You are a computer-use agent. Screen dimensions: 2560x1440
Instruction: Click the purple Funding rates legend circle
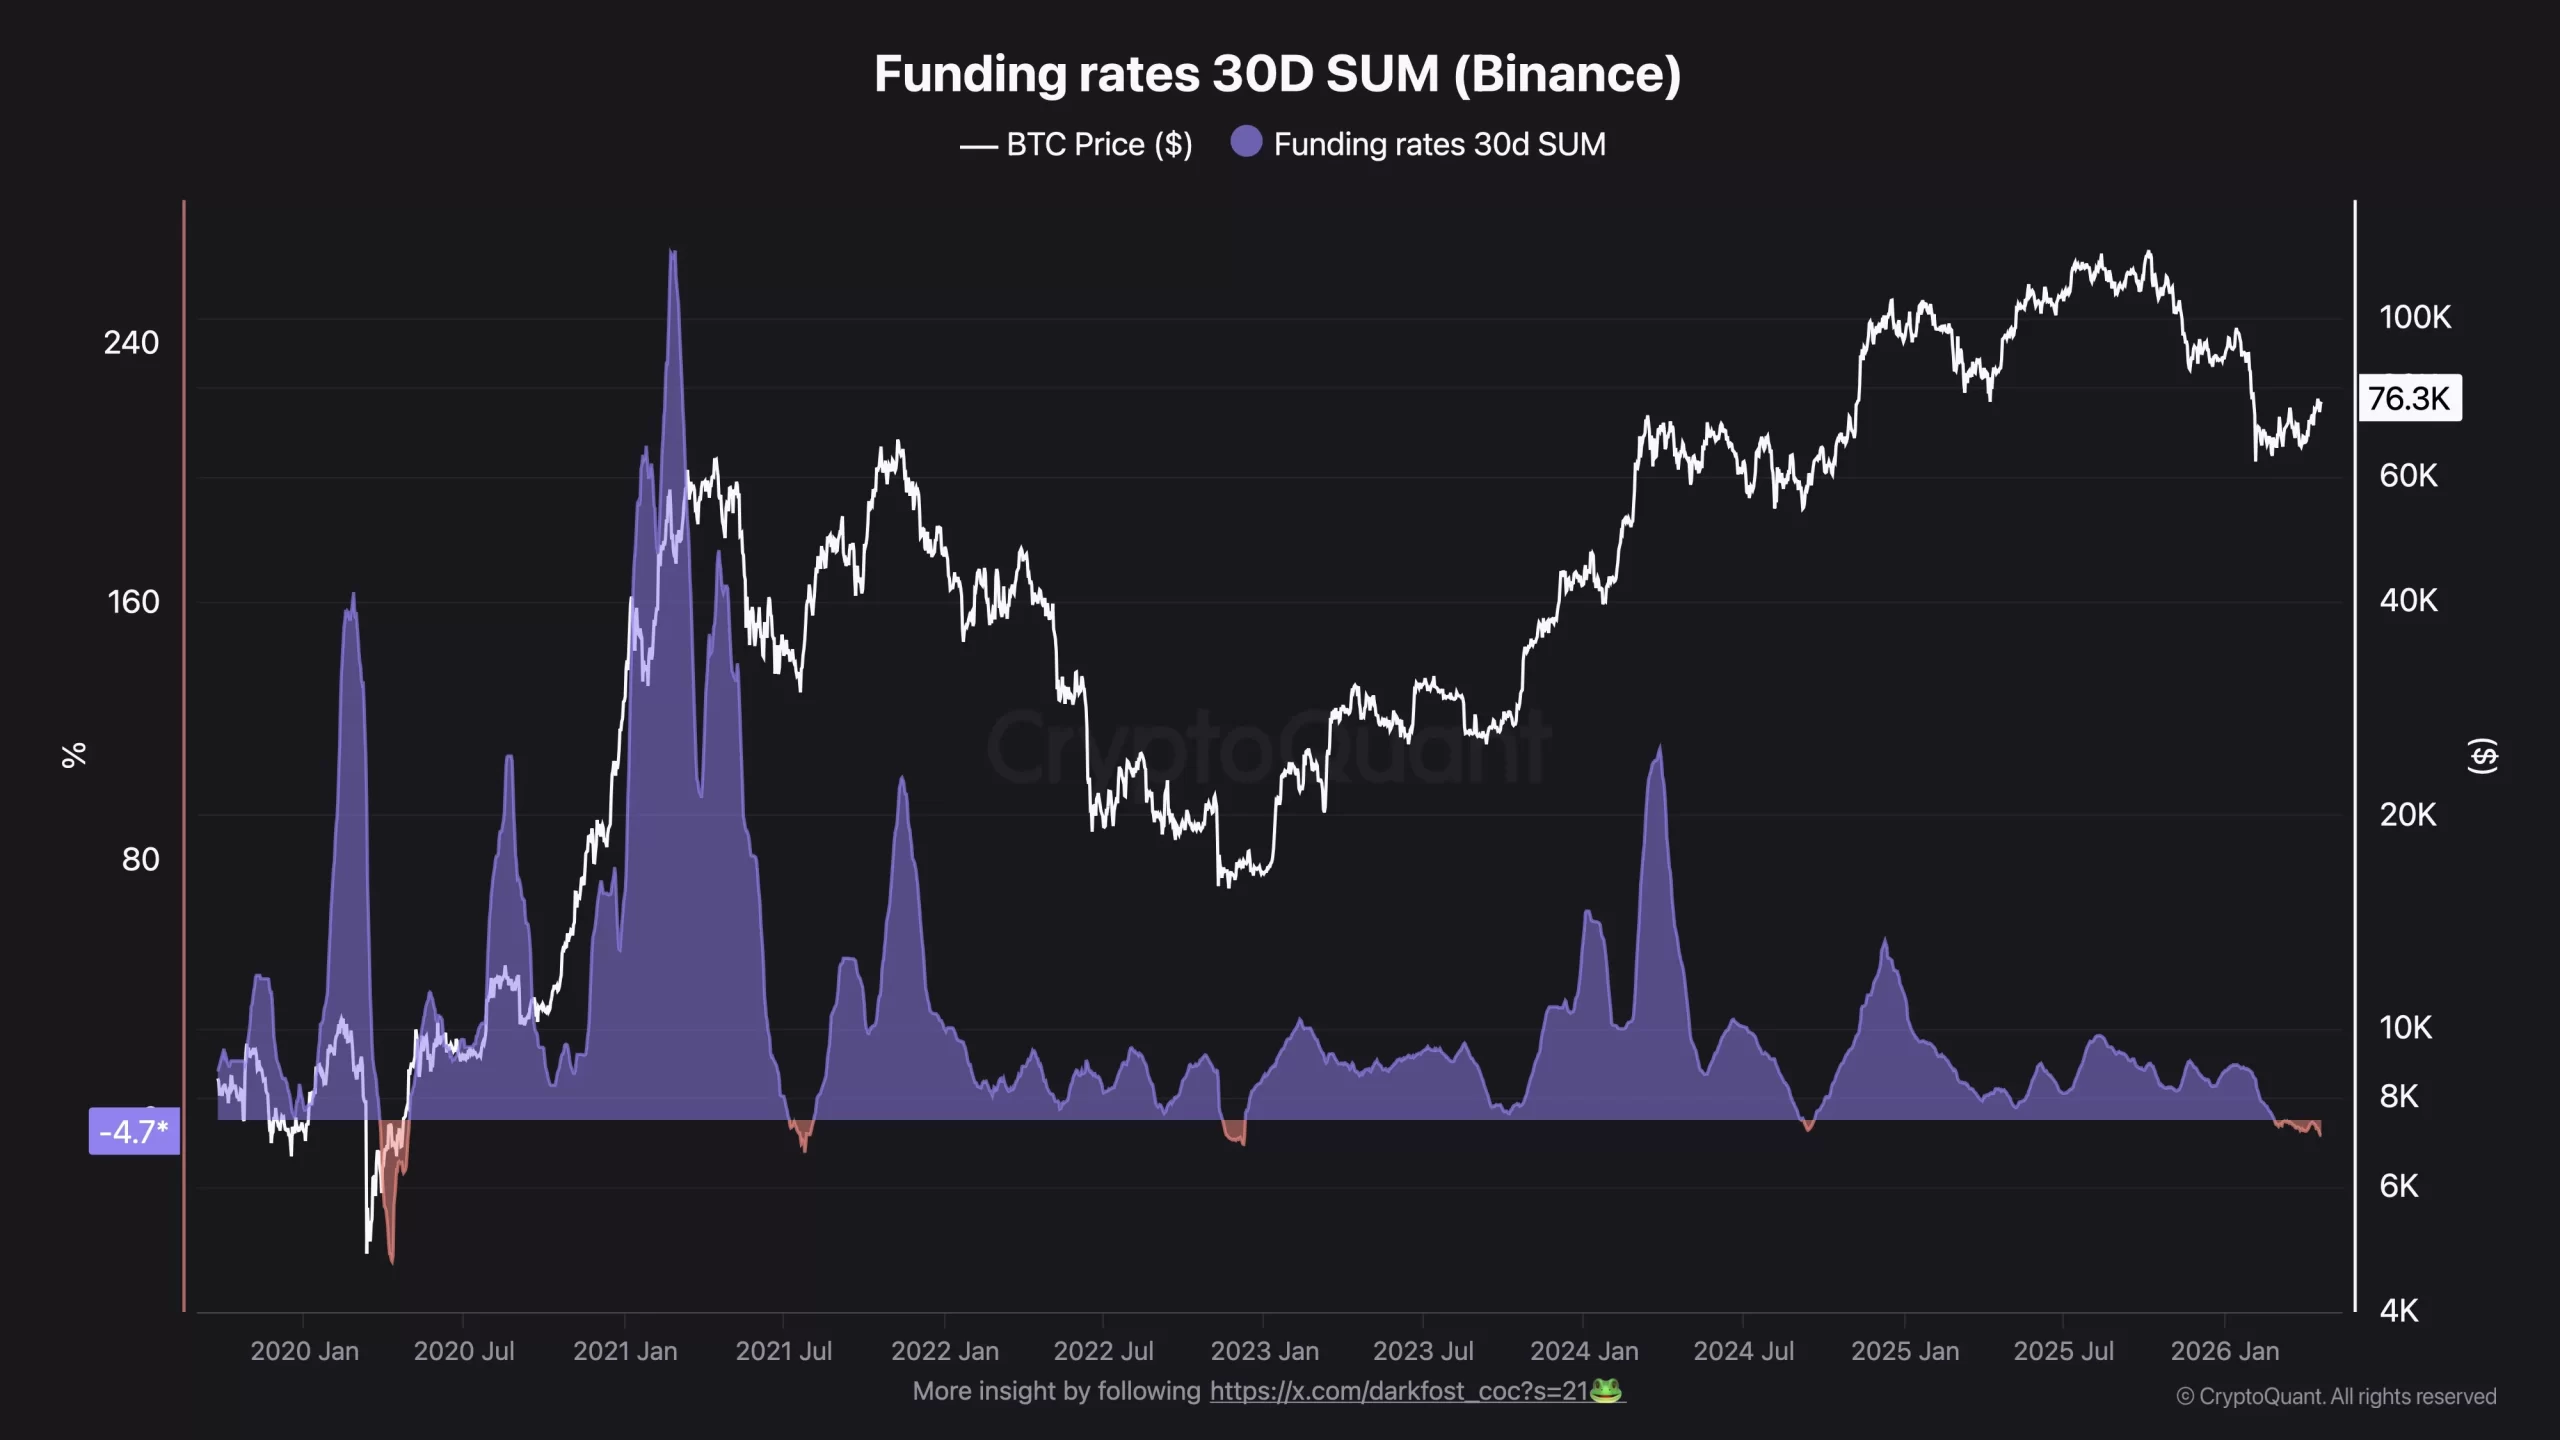(x=1246, y=142)
